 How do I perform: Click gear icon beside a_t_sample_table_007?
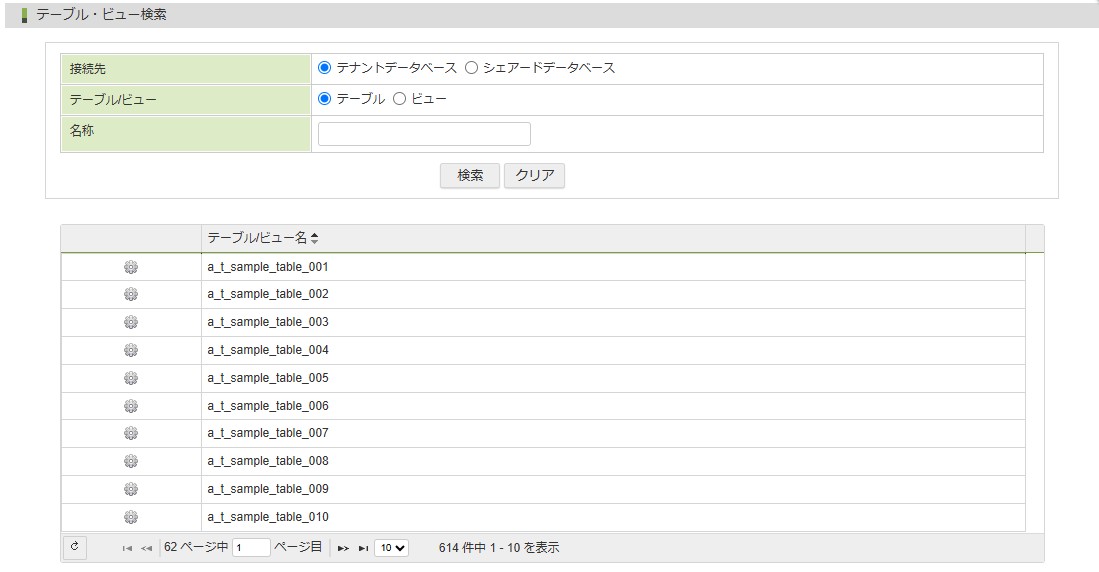(x=130, y=433)
